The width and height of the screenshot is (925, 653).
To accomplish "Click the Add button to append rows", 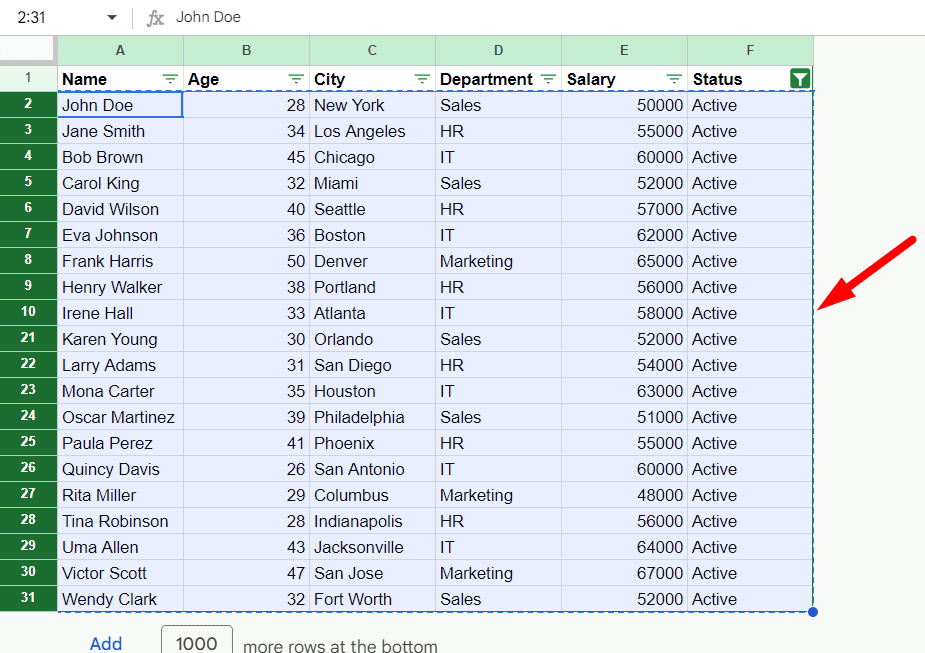I will pos(105,644).
